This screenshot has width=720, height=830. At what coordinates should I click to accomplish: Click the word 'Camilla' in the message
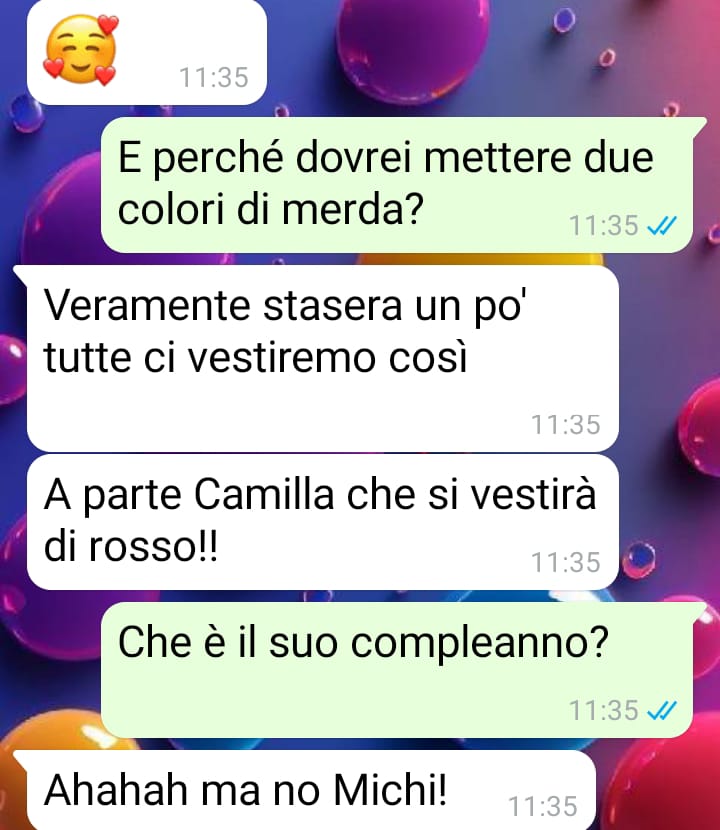click(264, 494)
